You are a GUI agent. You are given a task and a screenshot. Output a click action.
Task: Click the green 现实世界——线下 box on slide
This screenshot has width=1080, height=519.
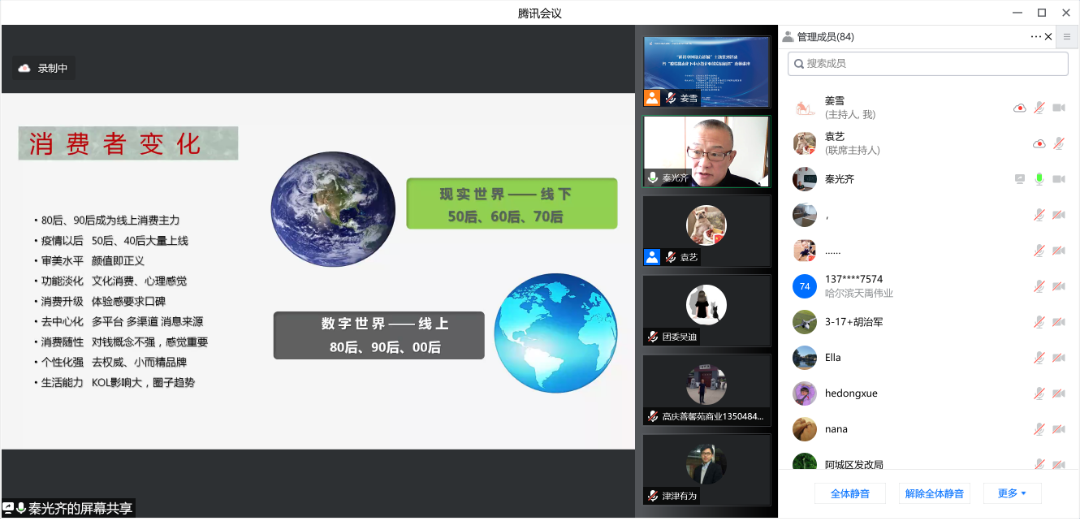point(512,204)
